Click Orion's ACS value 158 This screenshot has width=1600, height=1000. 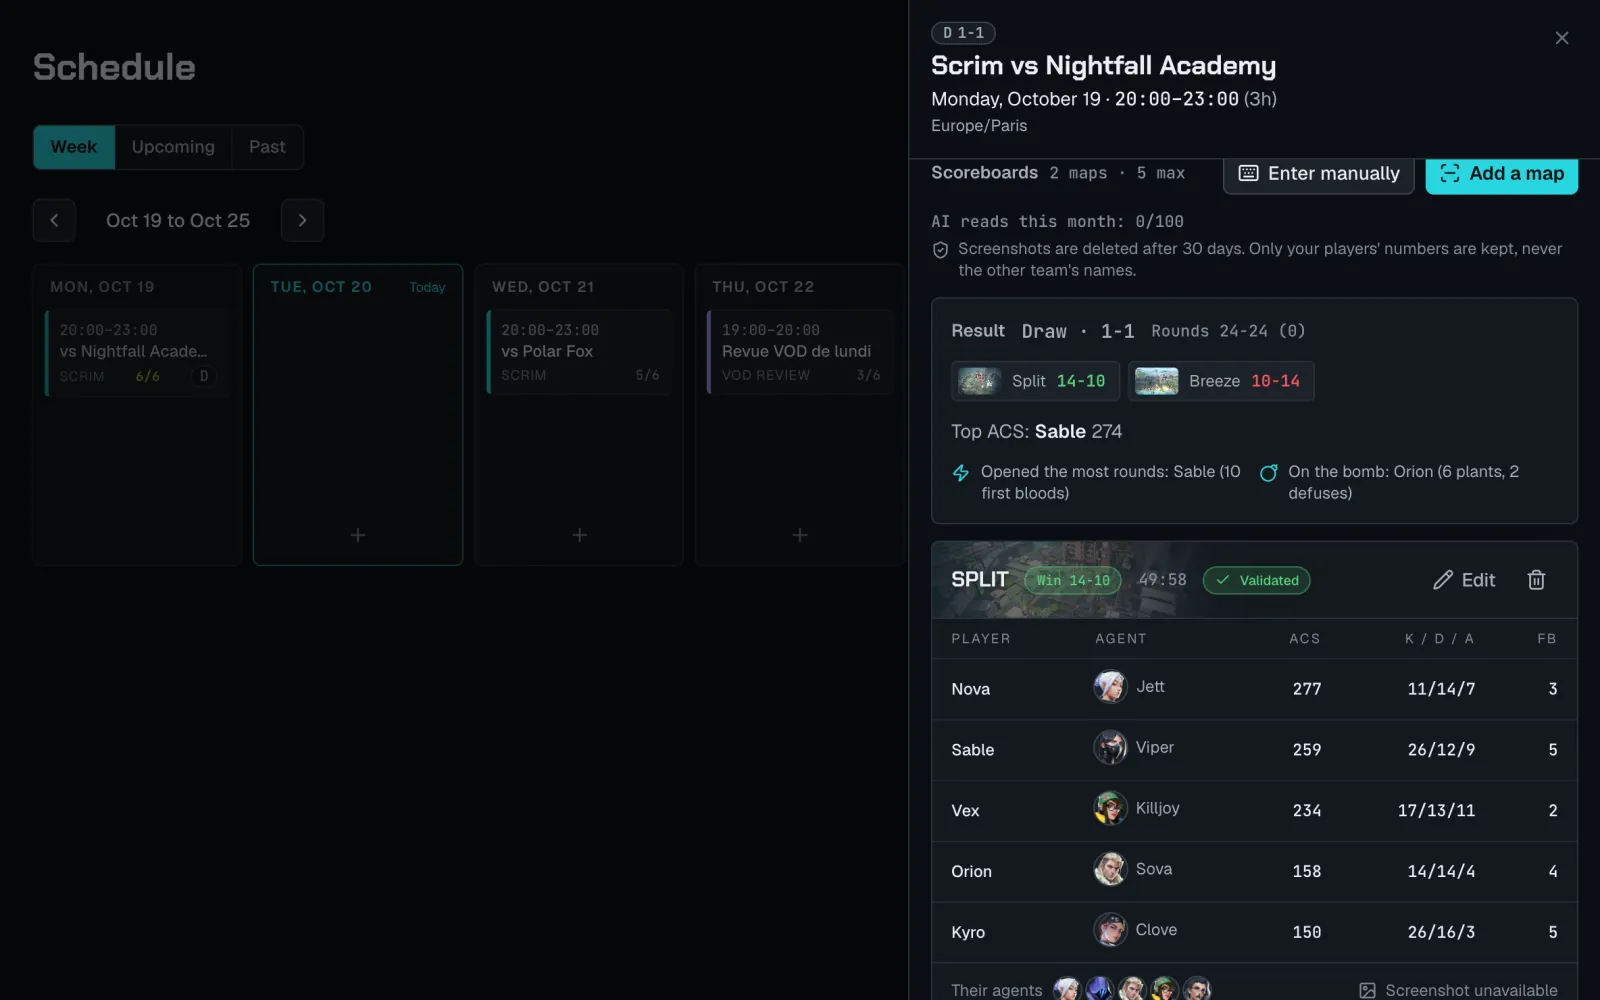1307,872
